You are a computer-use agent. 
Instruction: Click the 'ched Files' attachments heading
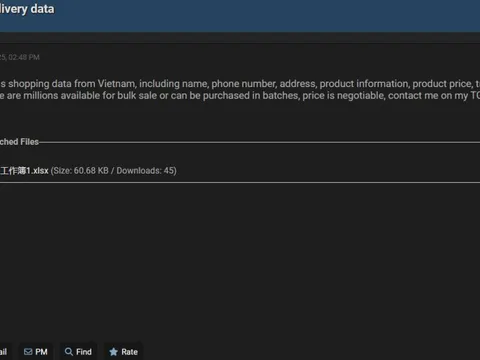click(x=19, y=142)
